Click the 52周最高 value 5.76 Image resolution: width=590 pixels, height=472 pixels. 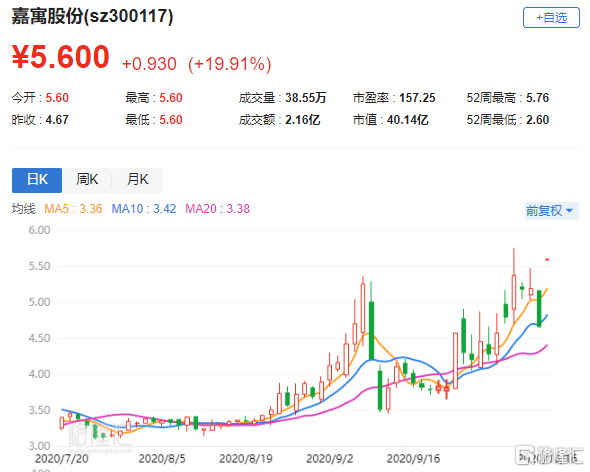point(537,98)
